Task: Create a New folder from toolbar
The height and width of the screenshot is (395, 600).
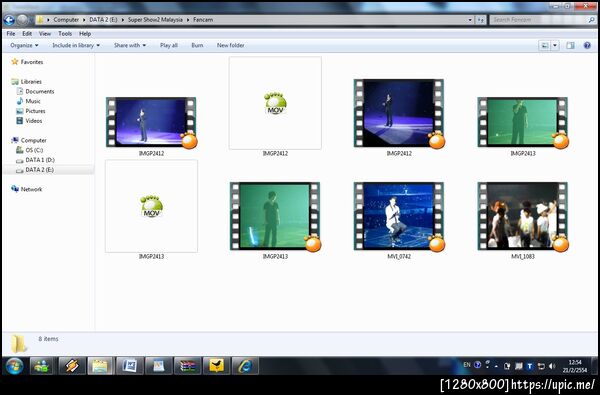Action: 230,45
